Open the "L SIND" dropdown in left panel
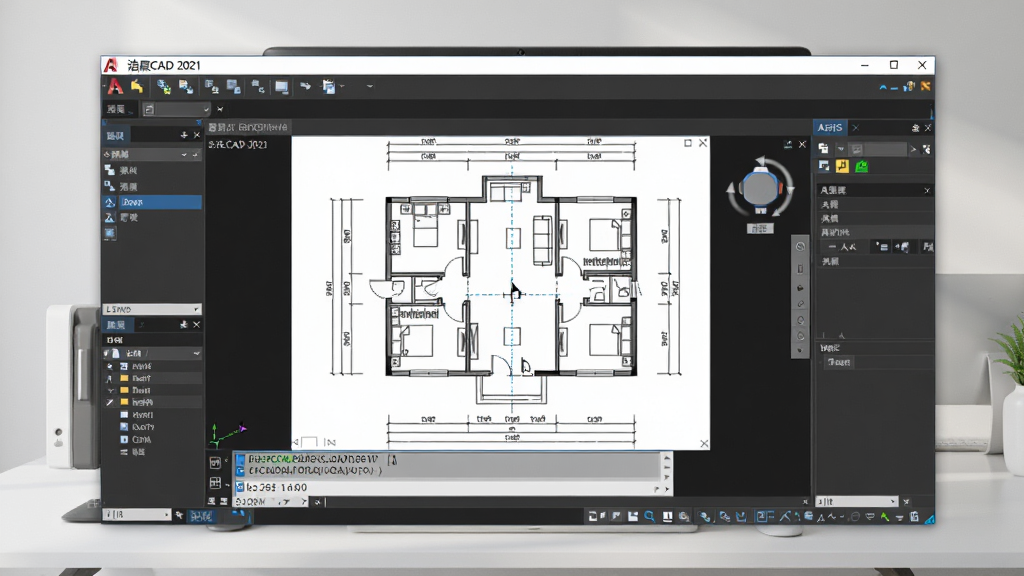This screenshot has height=576, width=1024. 152,309
